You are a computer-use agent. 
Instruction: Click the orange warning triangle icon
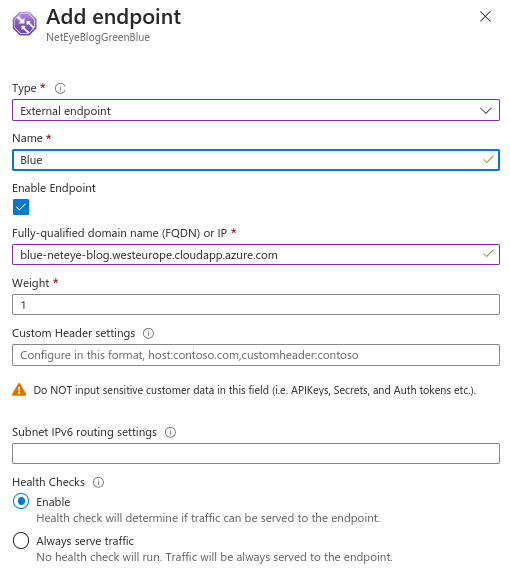[x=19, y=390]
